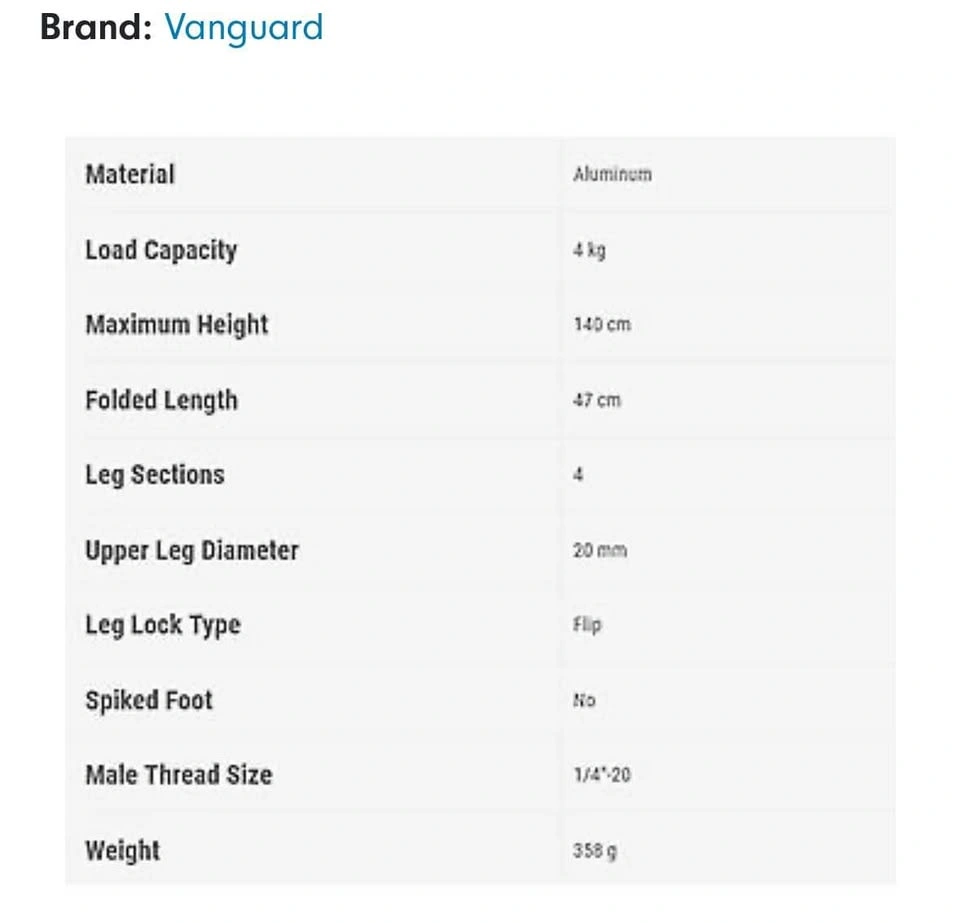The image size is (960, 923).
Task: Click the 47 cm folded value
Action: pos(597,400)
